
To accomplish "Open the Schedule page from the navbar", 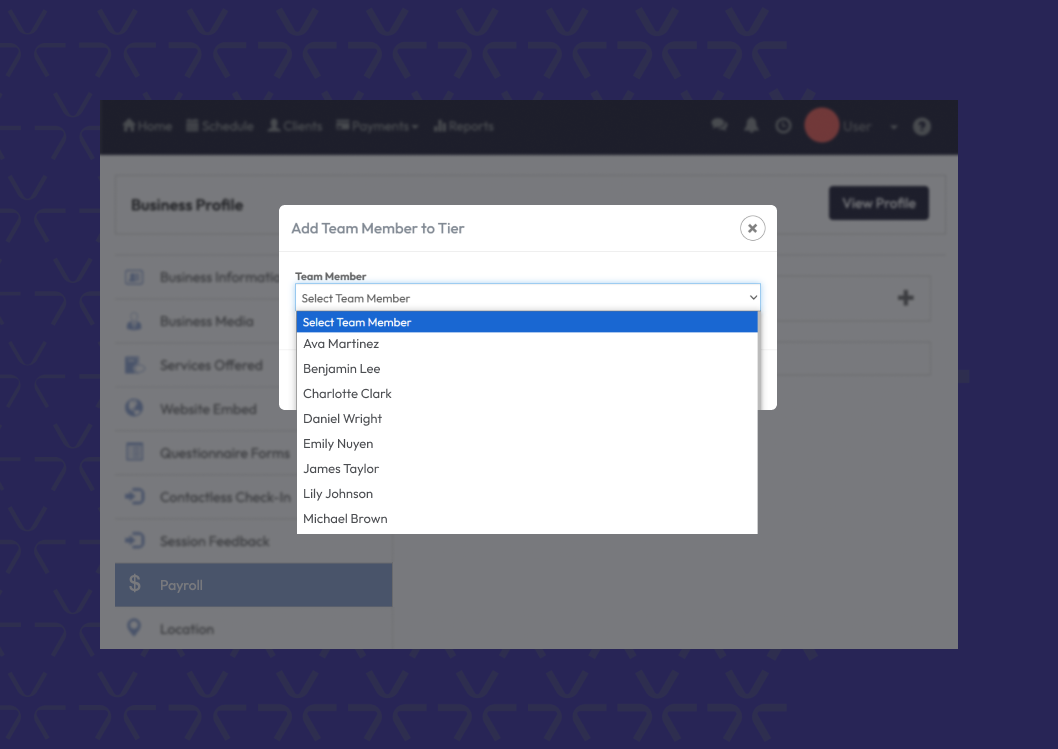I will point(220,126).
